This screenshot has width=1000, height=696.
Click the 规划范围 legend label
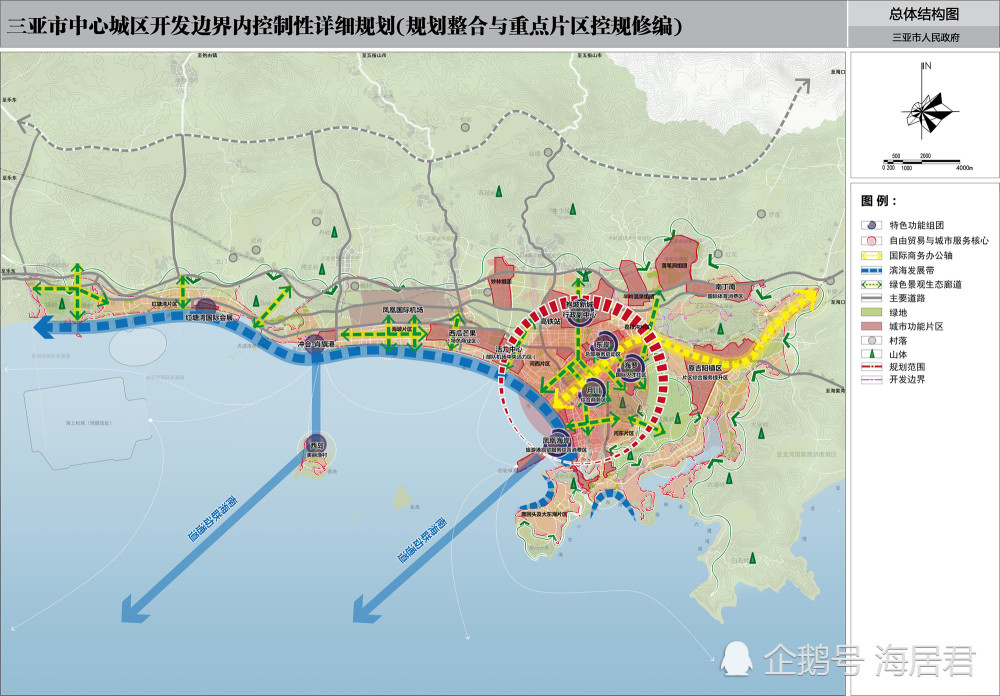pos(907,367)
